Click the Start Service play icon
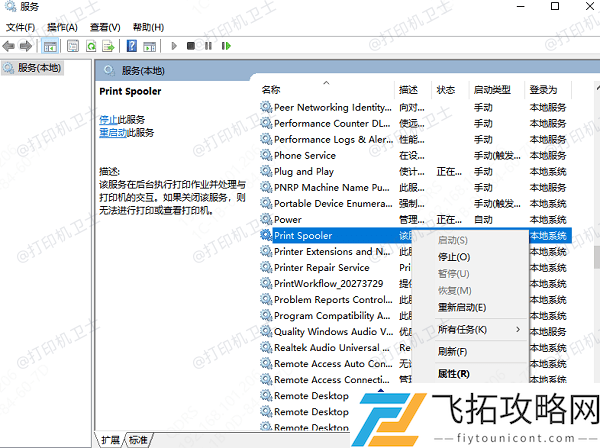 pos(174,46)
